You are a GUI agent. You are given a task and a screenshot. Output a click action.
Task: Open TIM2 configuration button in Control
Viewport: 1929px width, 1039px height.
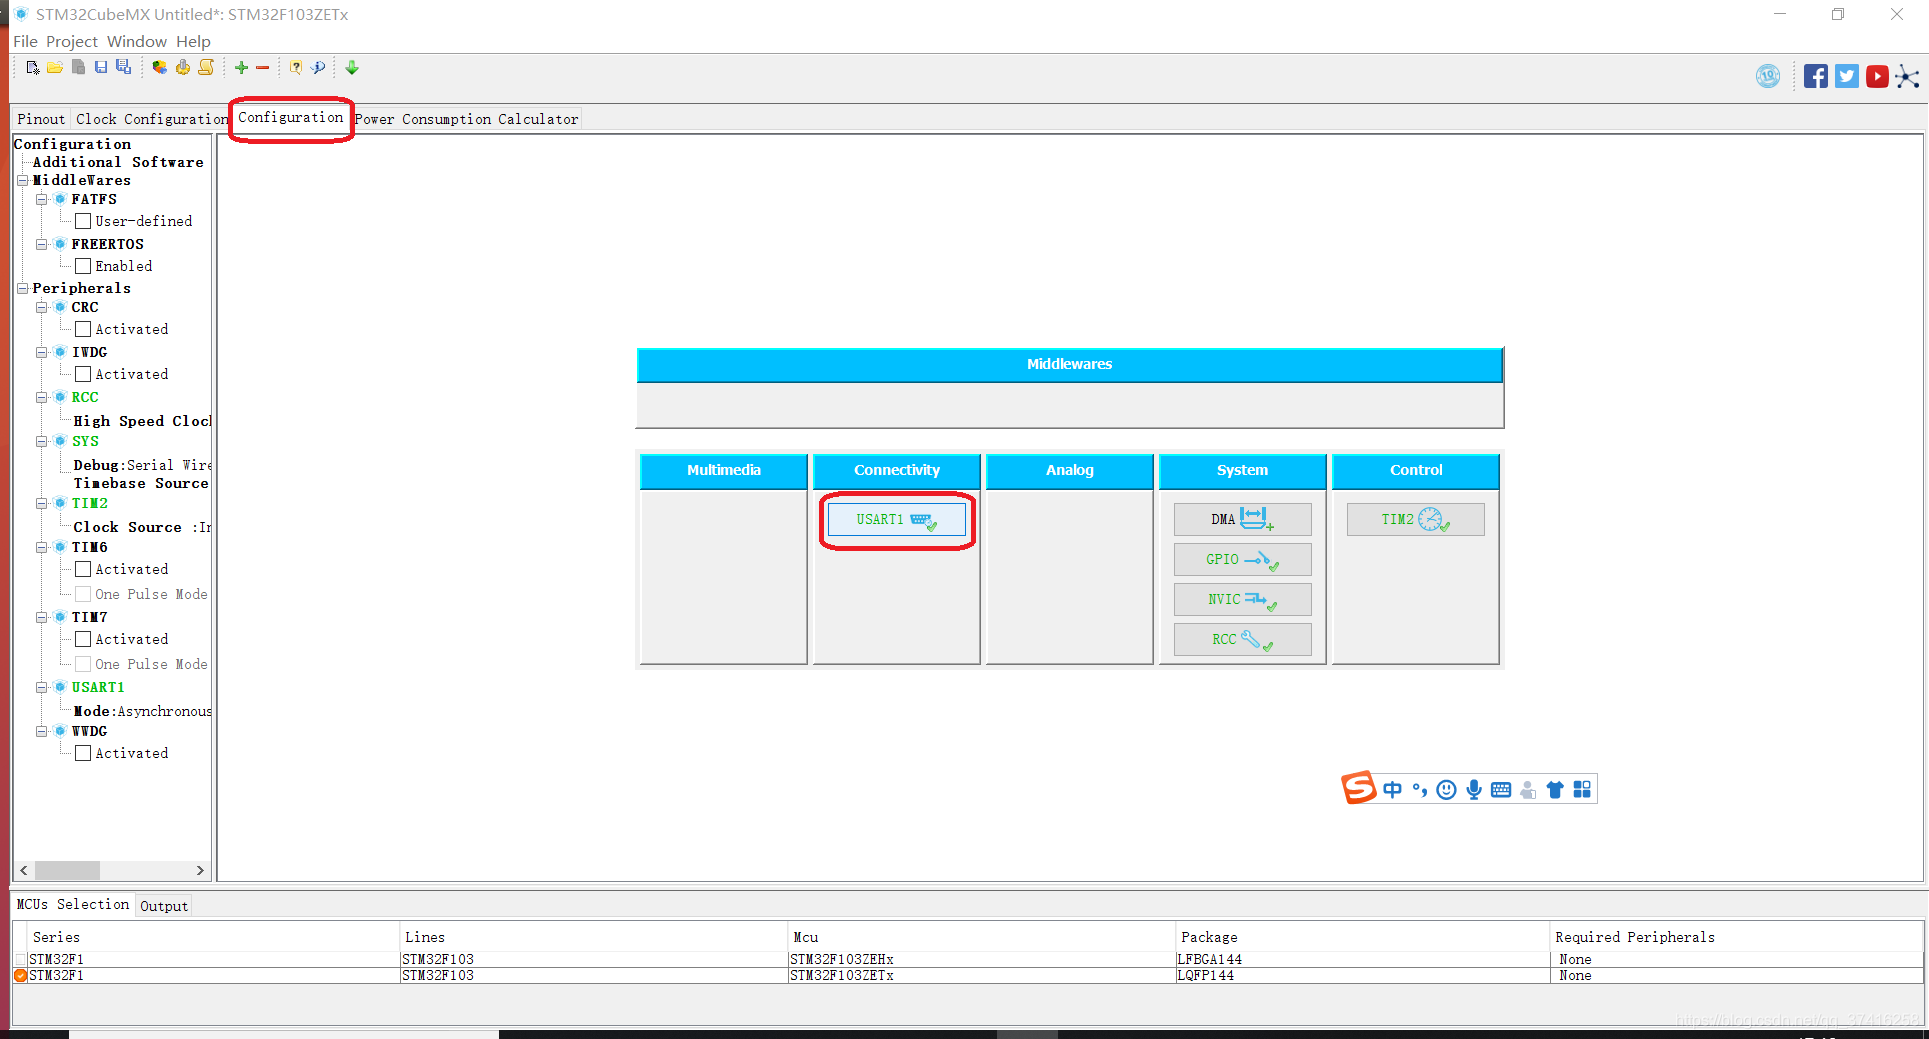click(1416, 519)
